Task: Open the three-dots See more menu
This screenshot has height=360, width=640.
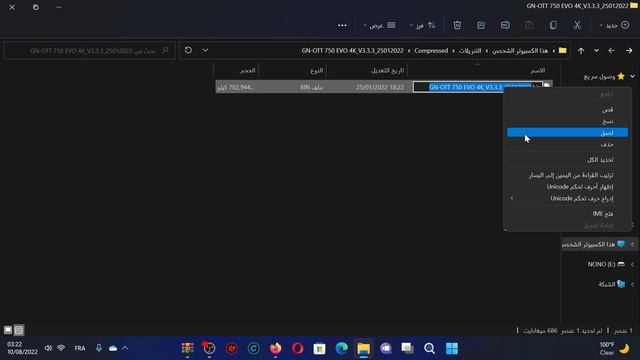Action: coord(342,25)
